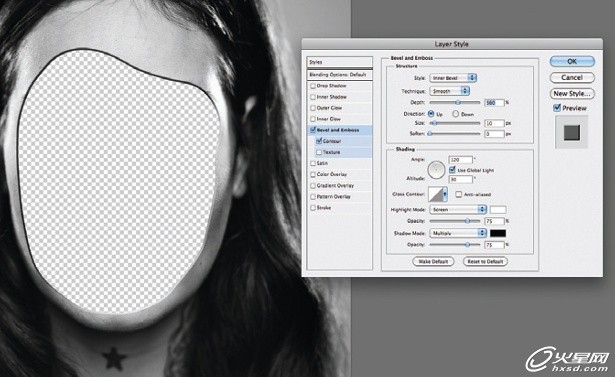The height and width of the screenshot is (377, 615).
Task: Click the style preview thumbnail square
Action: (571, 132)
